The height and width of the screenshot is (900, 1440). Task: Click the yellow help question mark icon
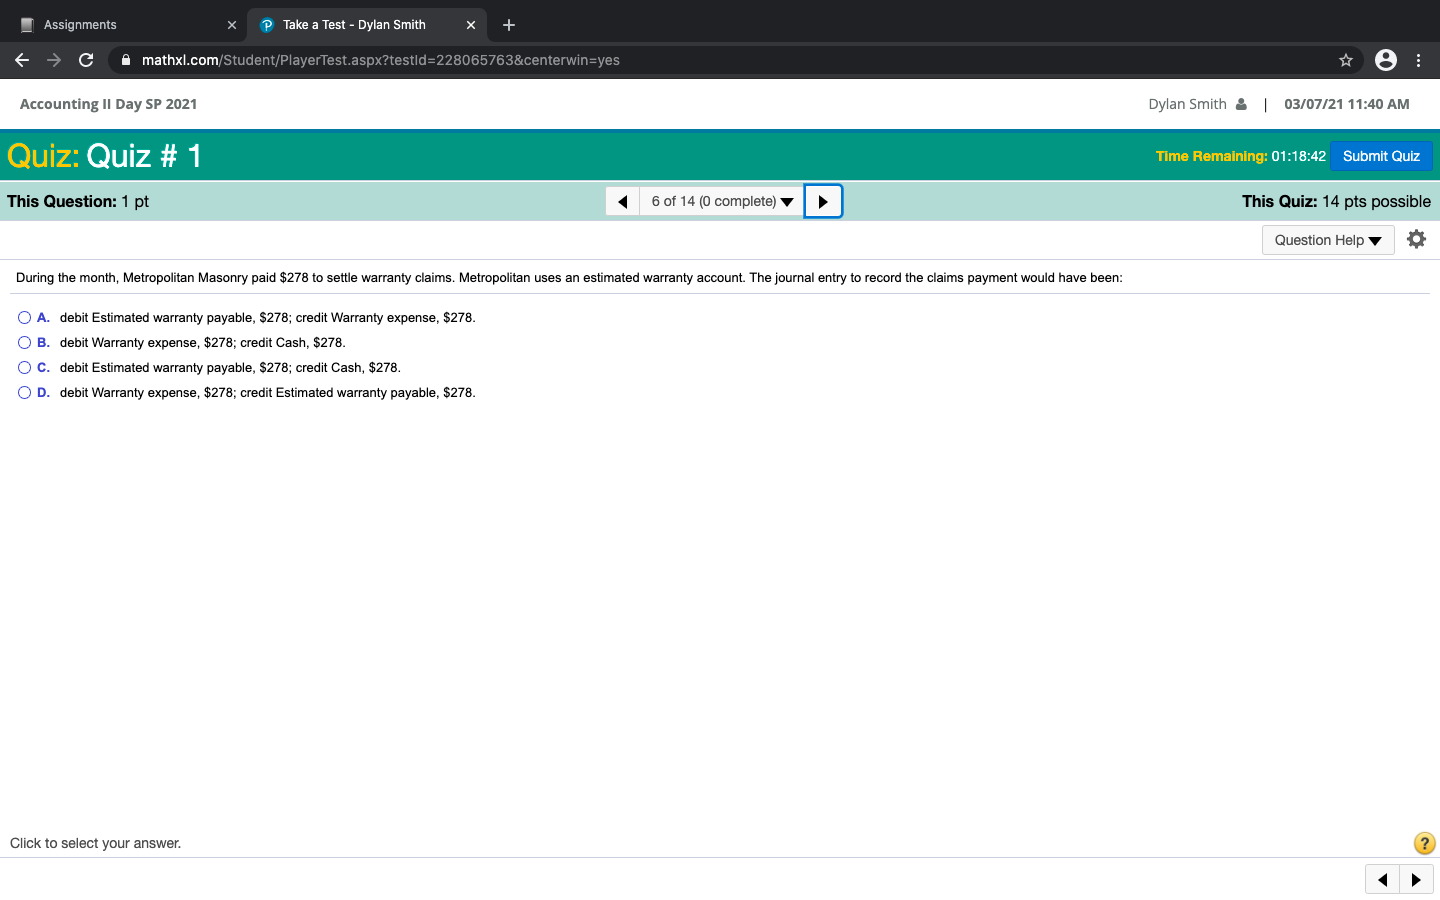click(x=1424, y=843)
